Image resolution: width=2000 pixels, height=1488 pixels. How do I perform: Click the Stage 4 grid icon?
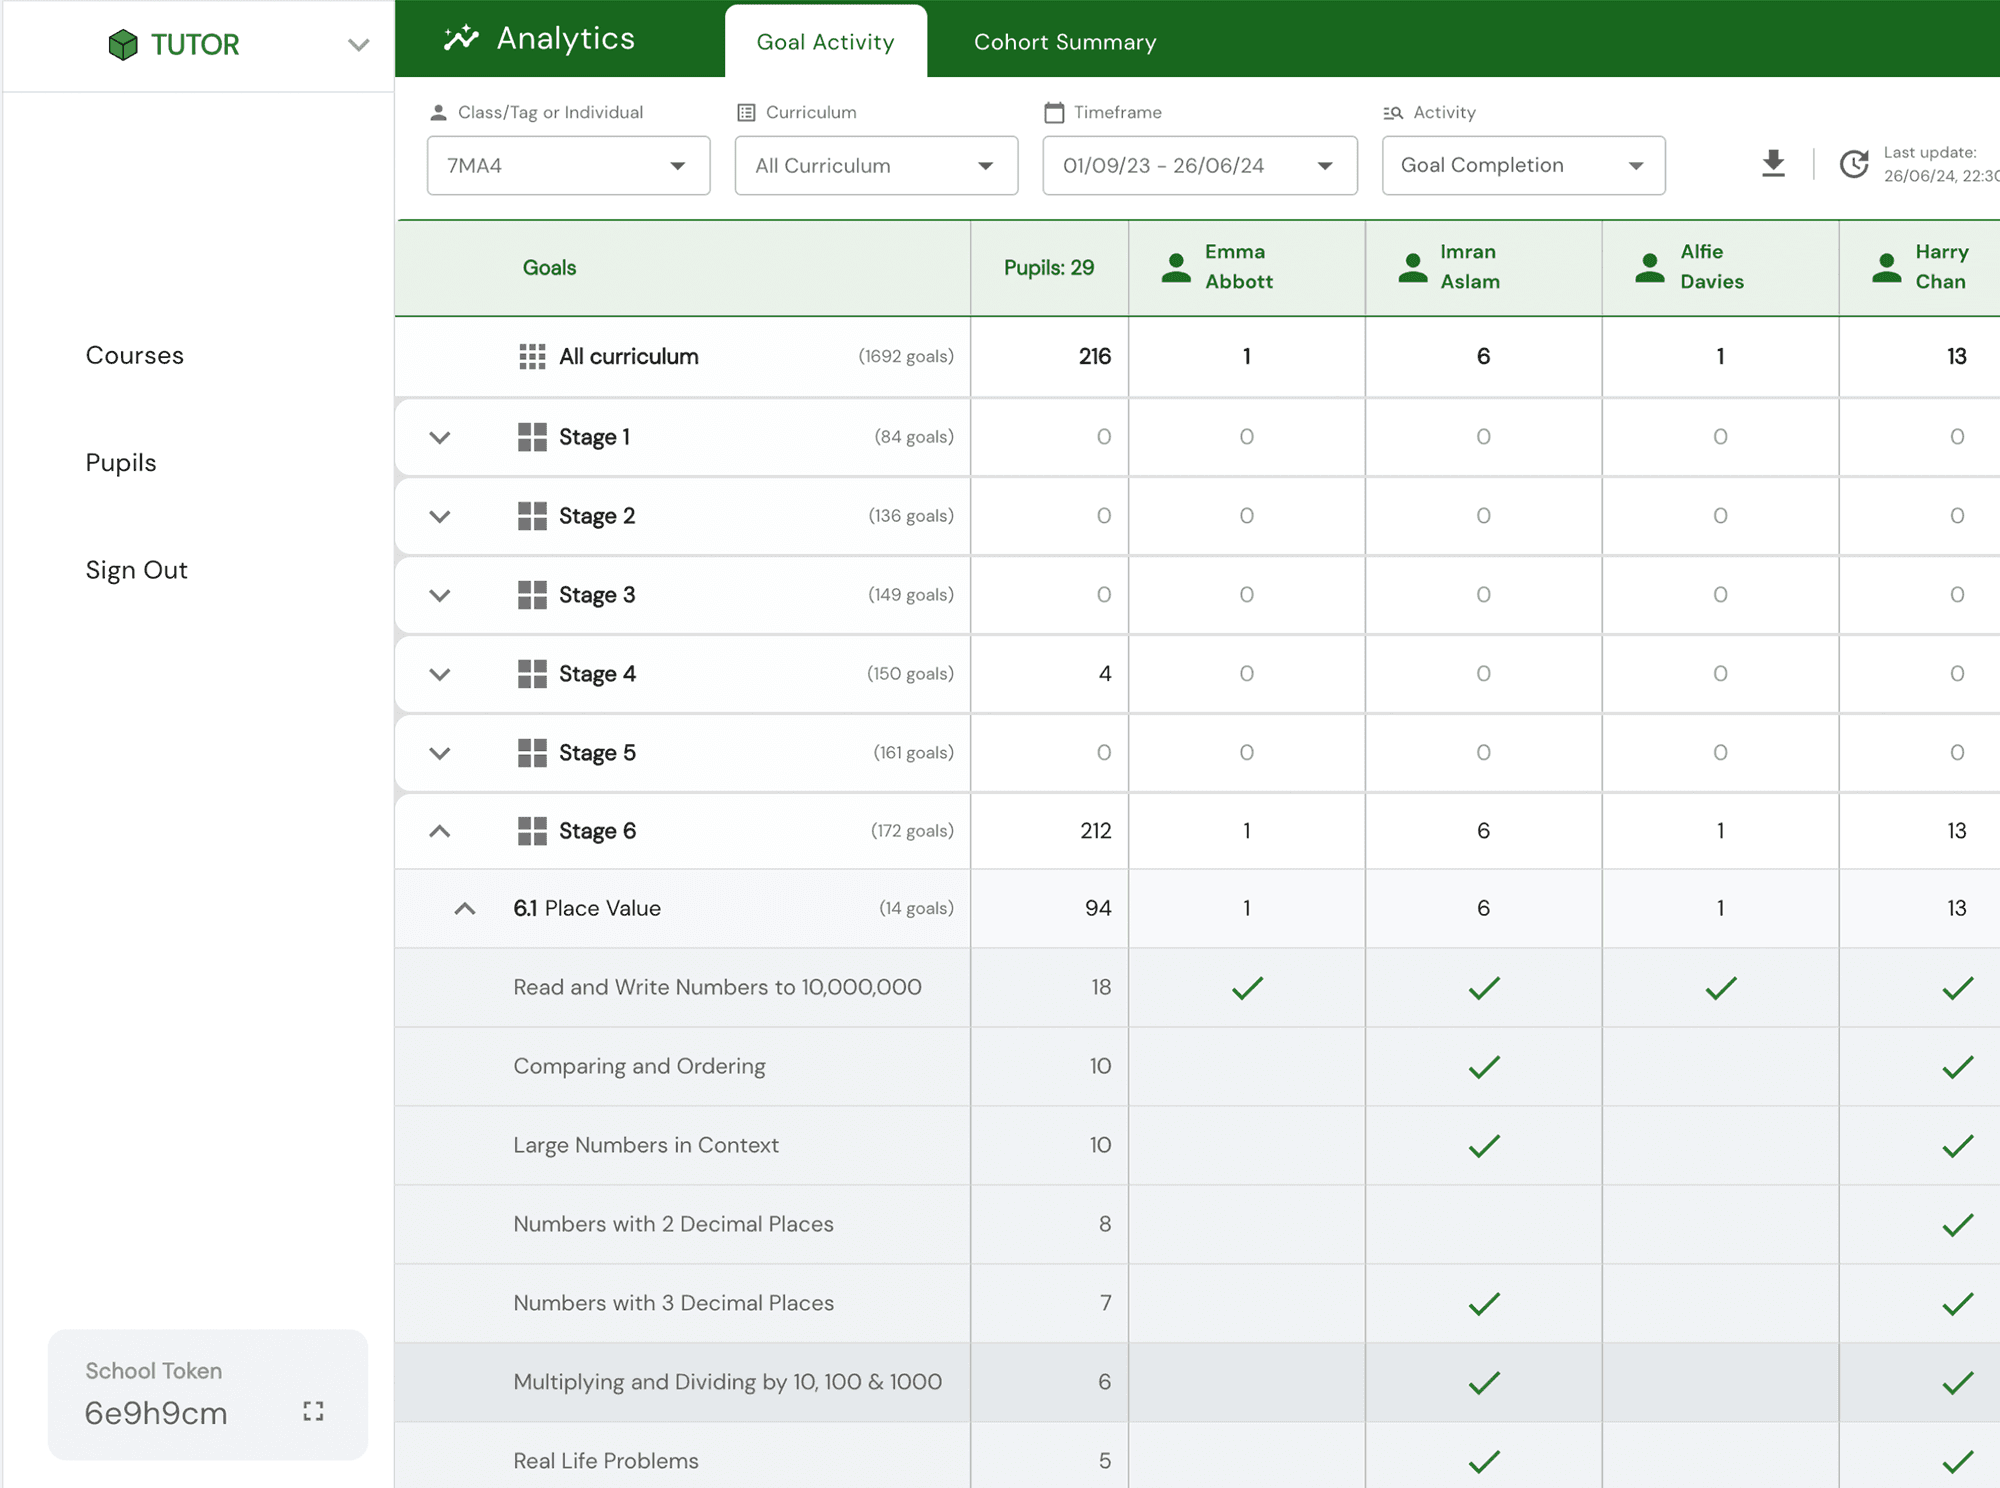coord(532,674)
